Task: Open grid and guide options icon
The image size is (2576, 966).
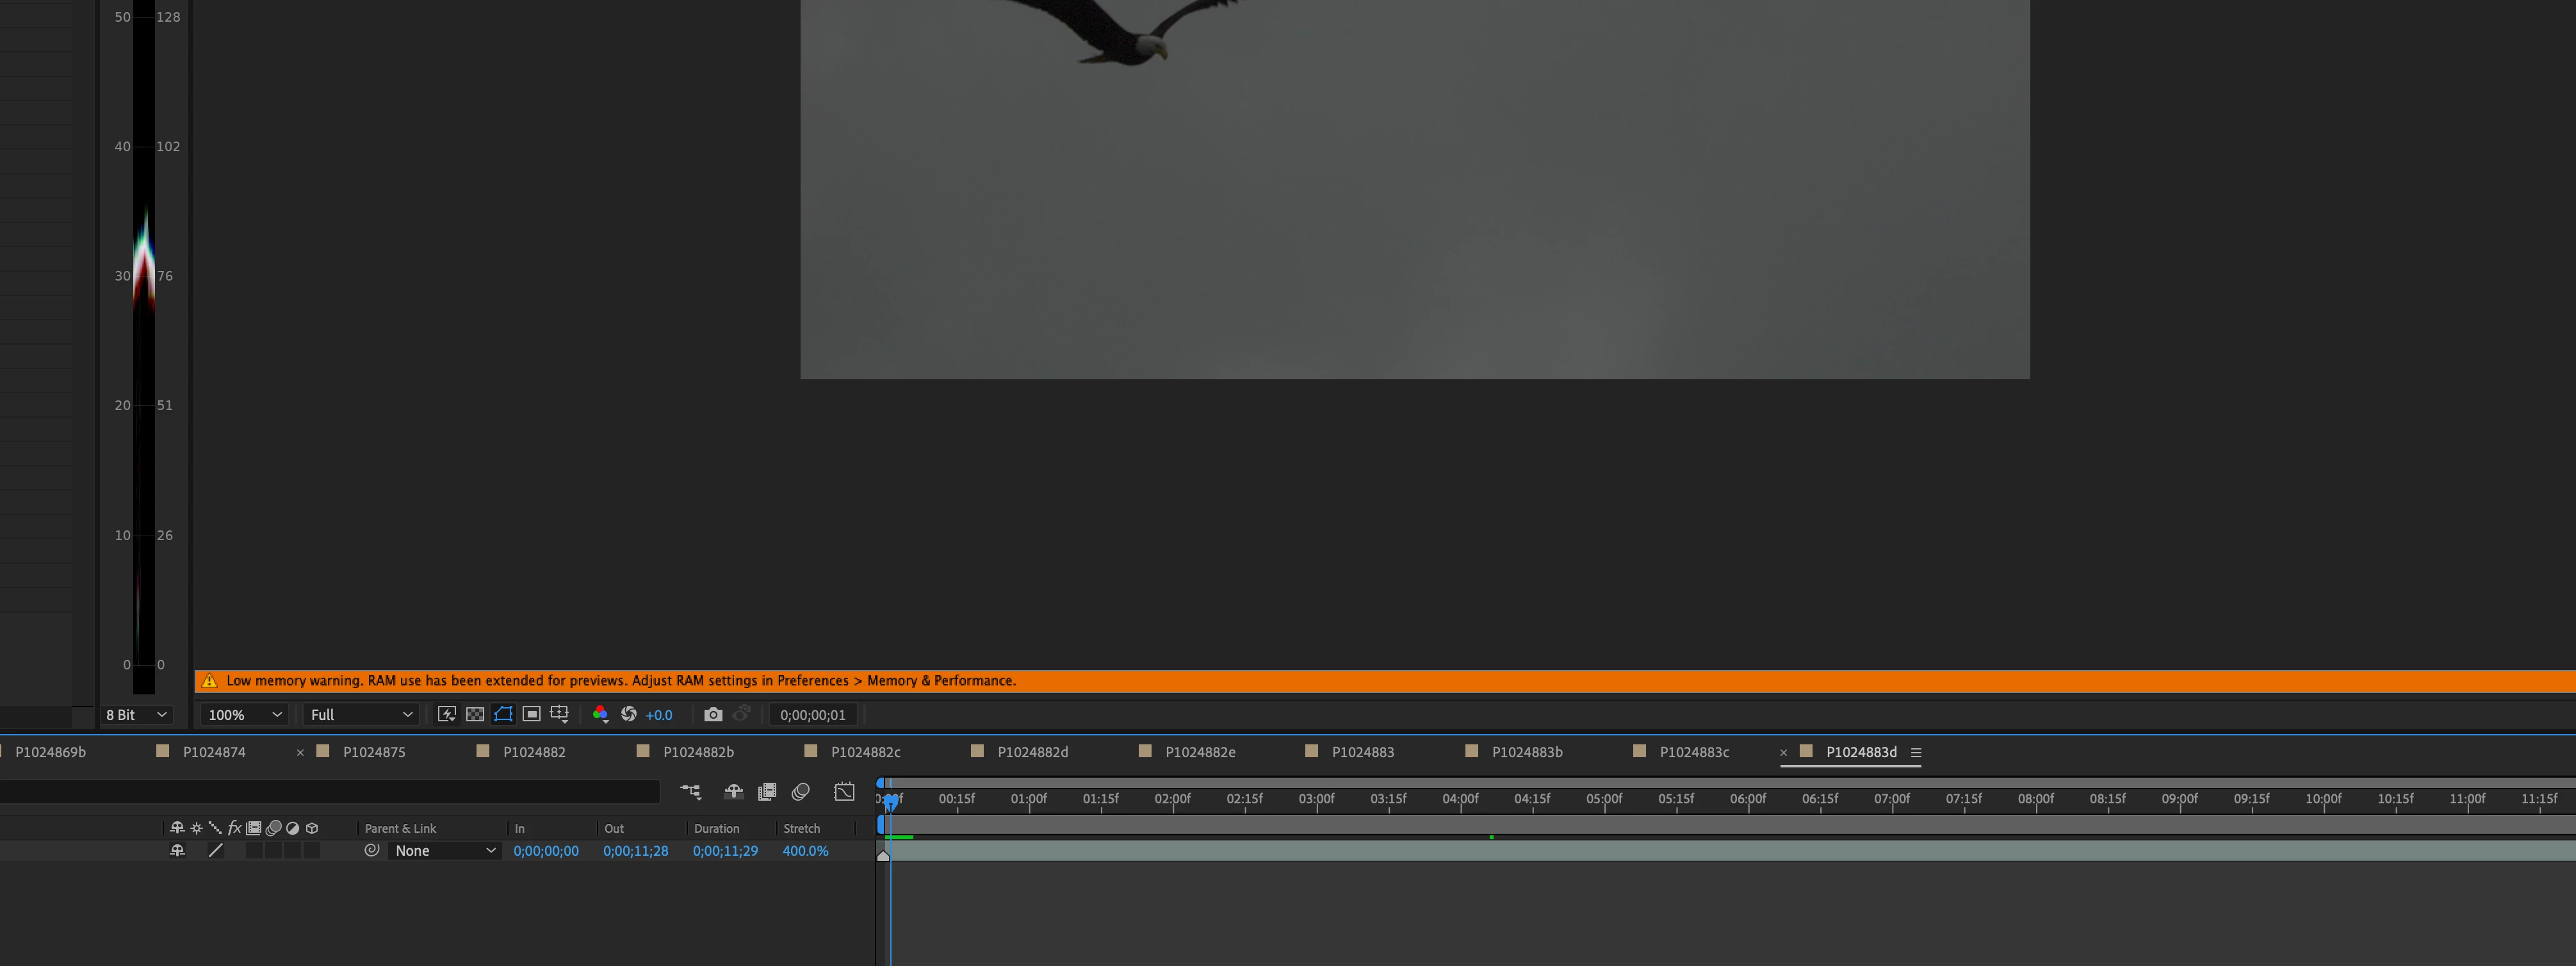Action: point(560,714)
